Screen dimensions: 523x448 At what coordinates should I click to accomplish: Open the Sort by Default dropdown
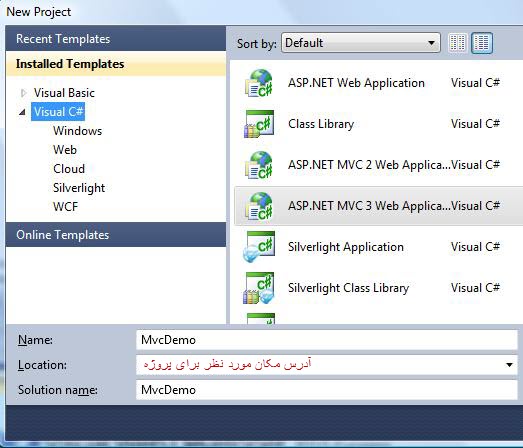(x=361, y=43)
